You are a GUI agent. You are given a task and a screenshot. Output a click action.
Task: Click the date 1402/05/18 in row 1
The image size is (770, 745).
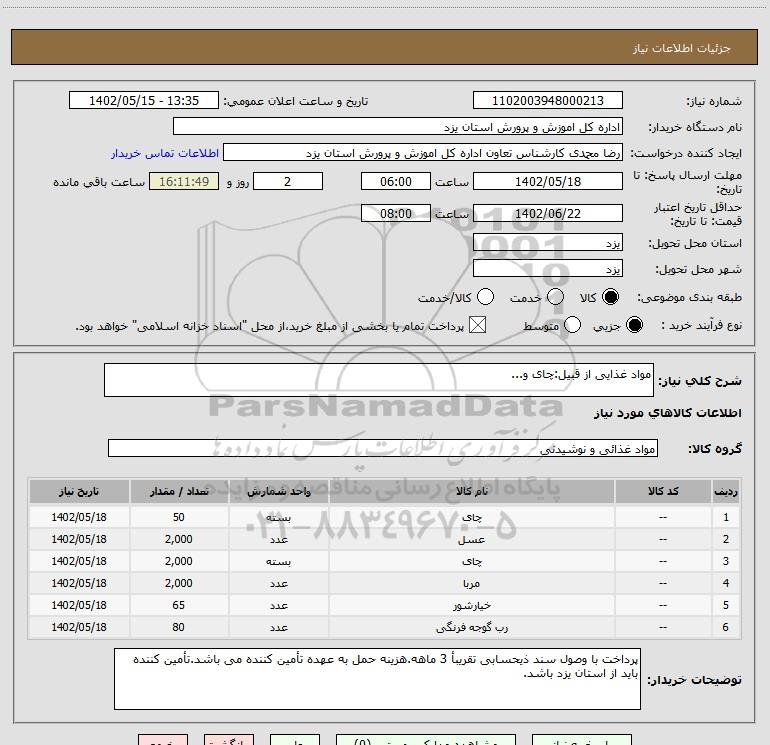click(79, 517)
